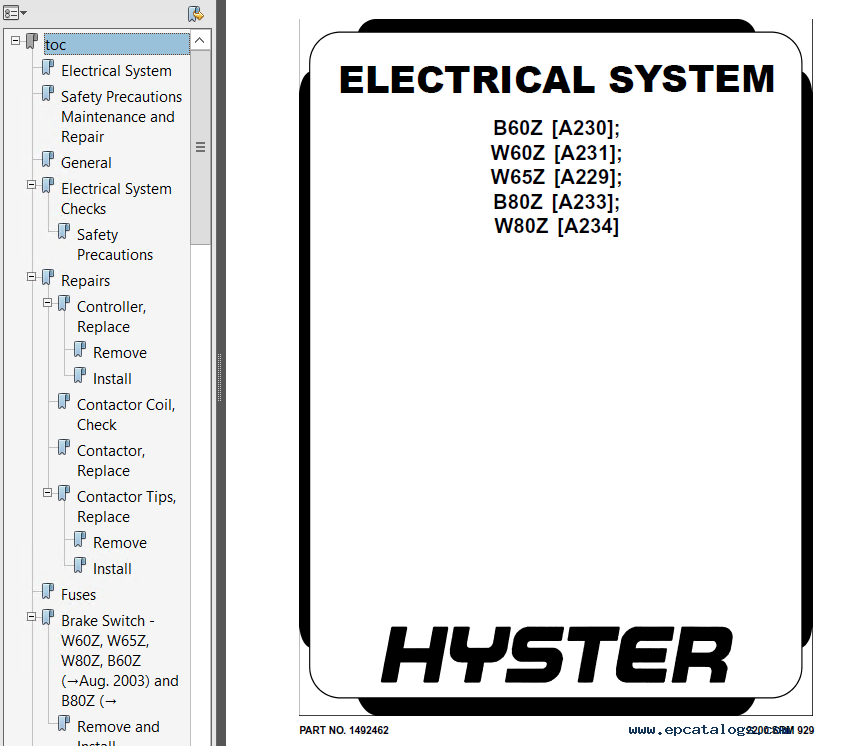The image size is (841, 746).
Task: Click the bookmark icon beside Brake Switch
Action: tap(48, 617)
